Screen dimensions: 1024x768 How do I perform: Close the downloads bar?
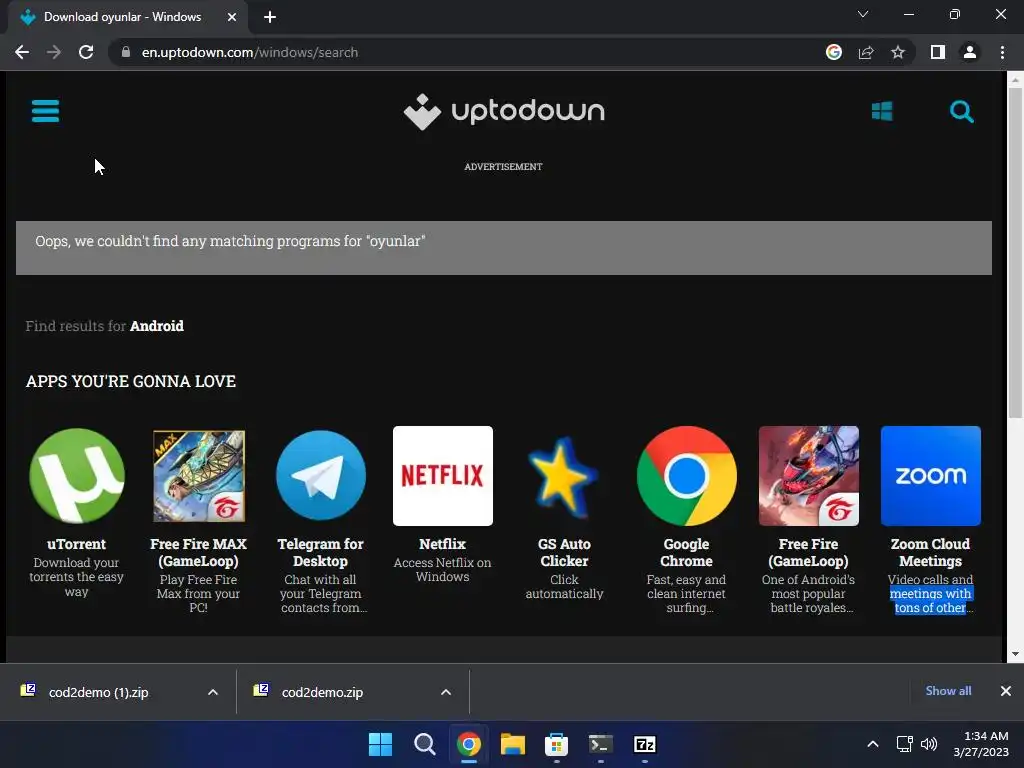click(1006, 691)
